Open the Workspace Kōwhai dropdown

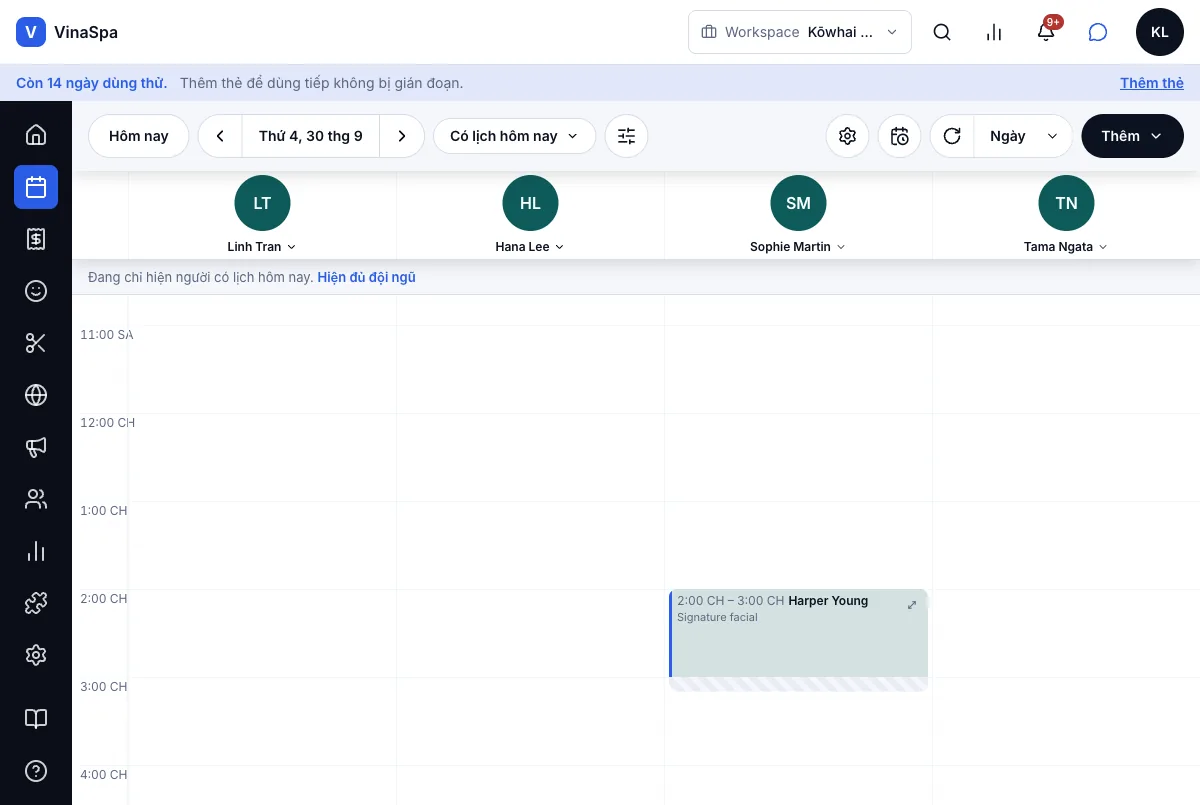coord(800,32)
